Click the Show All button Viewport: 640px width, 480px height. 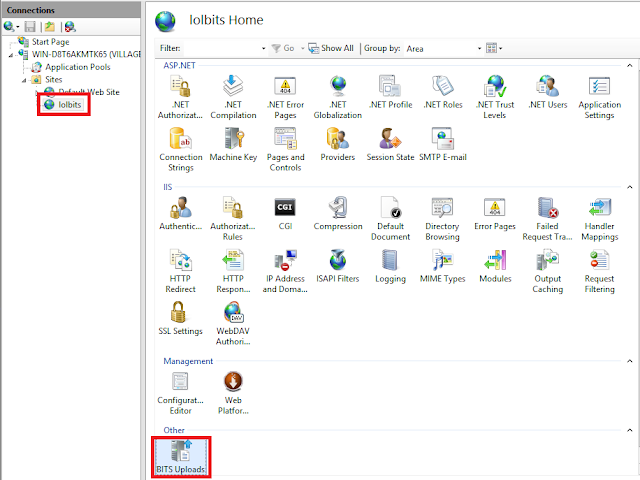coord(331,49)
